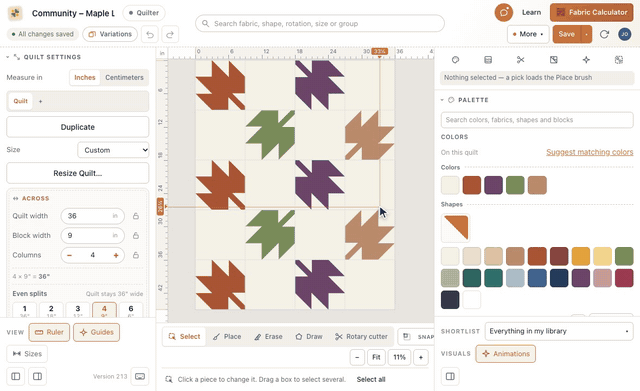Click the main search field
This screenshot has height=391, width=640.
pos(320,24)
